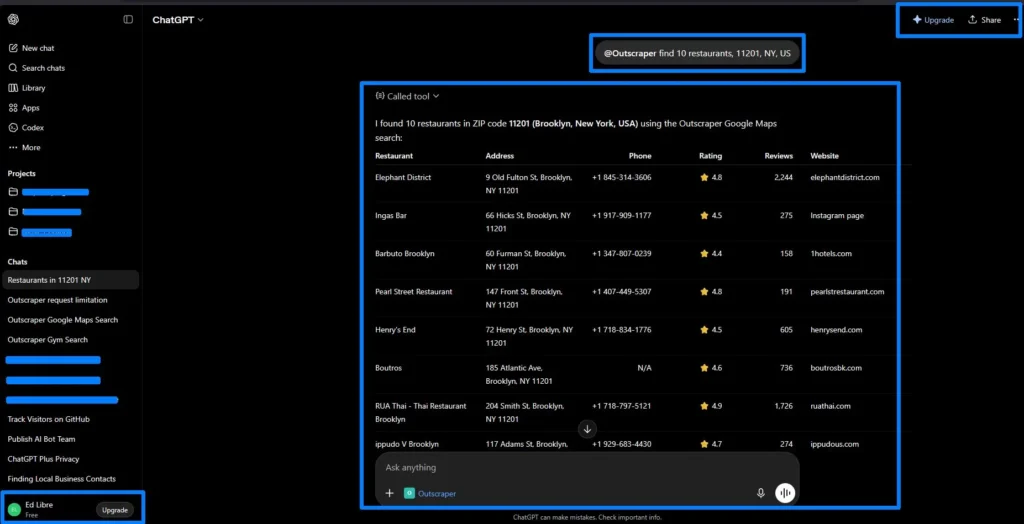Open the second project folder
Viewport: 1024px width, 524px height.
click(45, 212)
